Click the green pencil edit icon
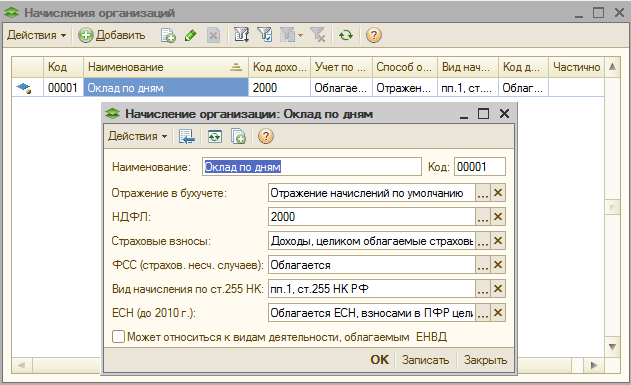 [x=191, y=35]
